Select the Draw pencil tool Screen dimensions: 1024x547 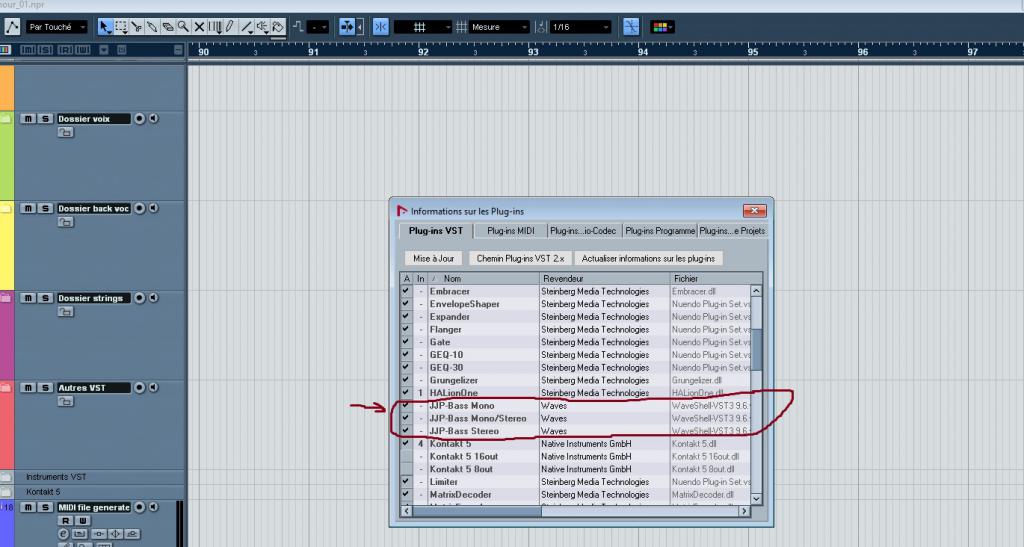tap(230, 27)
